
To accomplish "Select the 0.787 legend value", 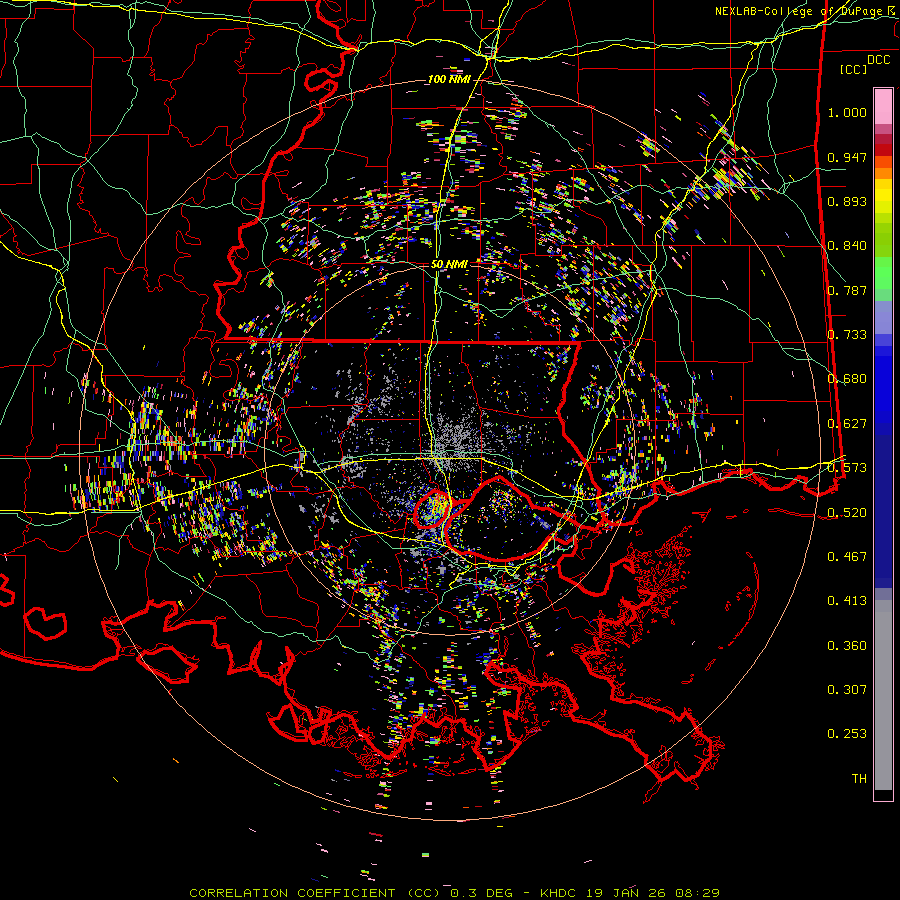I will 847,290.
